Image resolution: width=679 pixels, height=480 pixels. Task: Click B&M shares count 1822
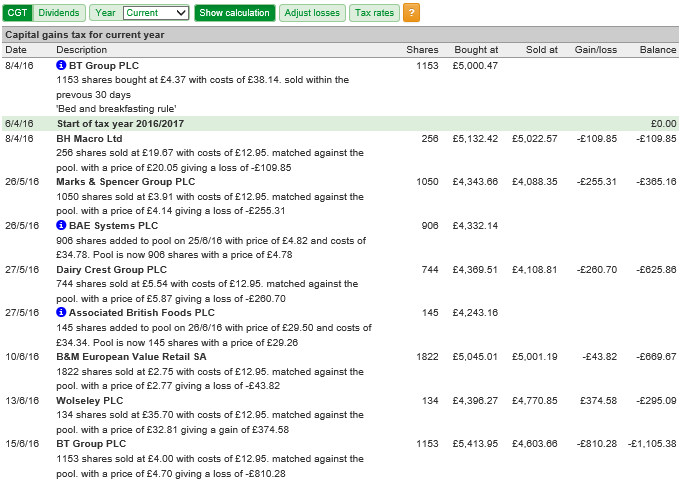pyautogui.click(x=427, y=357)
